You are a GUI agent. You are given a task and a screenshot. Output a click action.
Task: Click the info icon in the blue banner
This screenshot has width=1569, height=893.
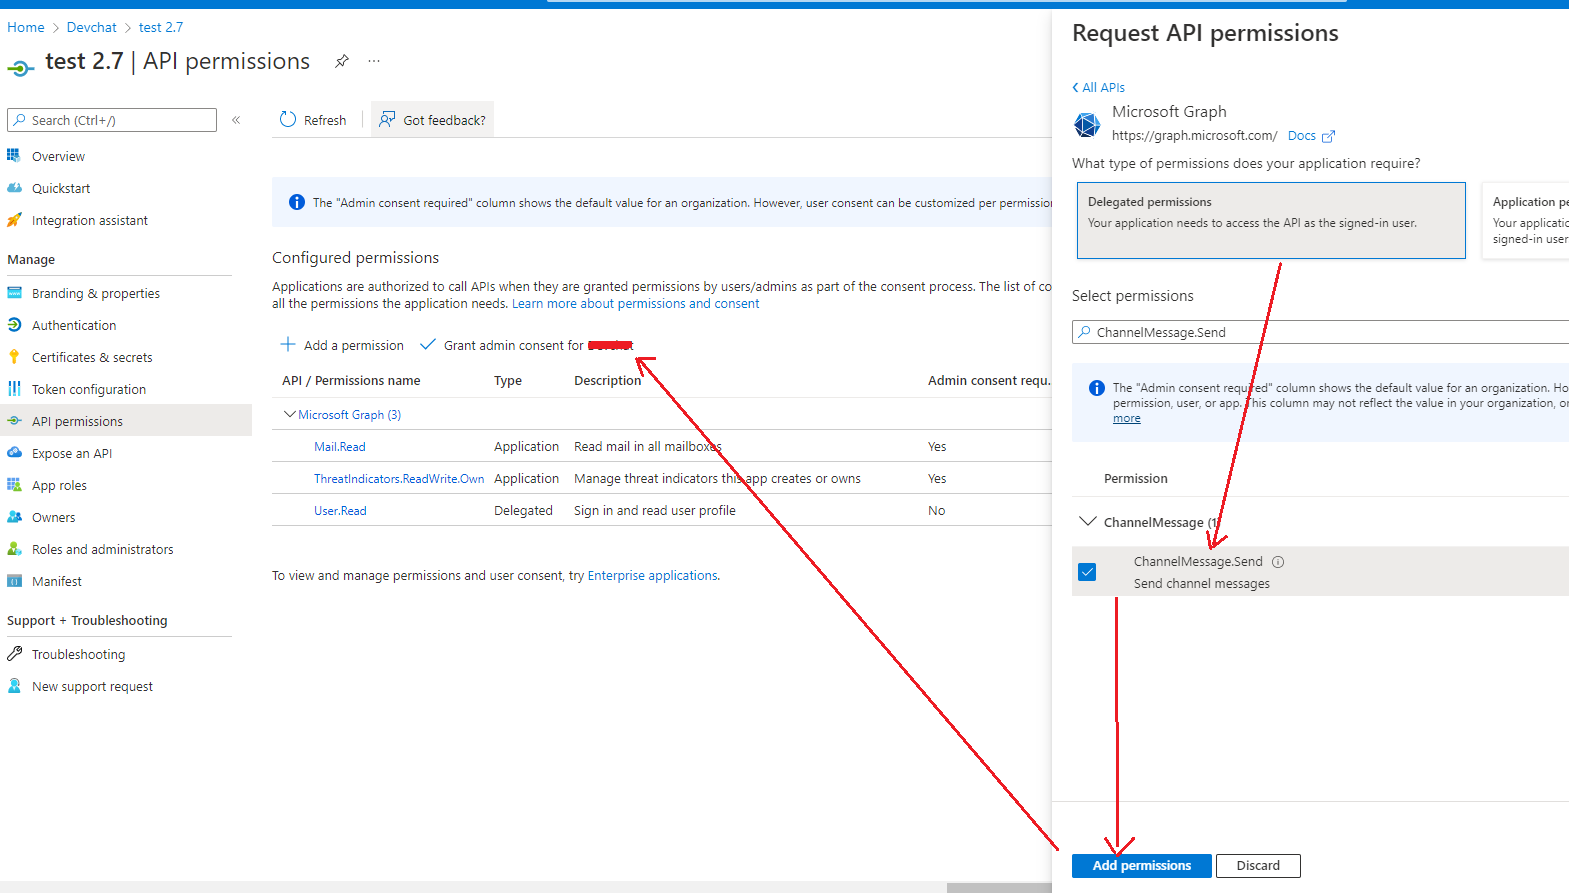[x=297, y=202]
